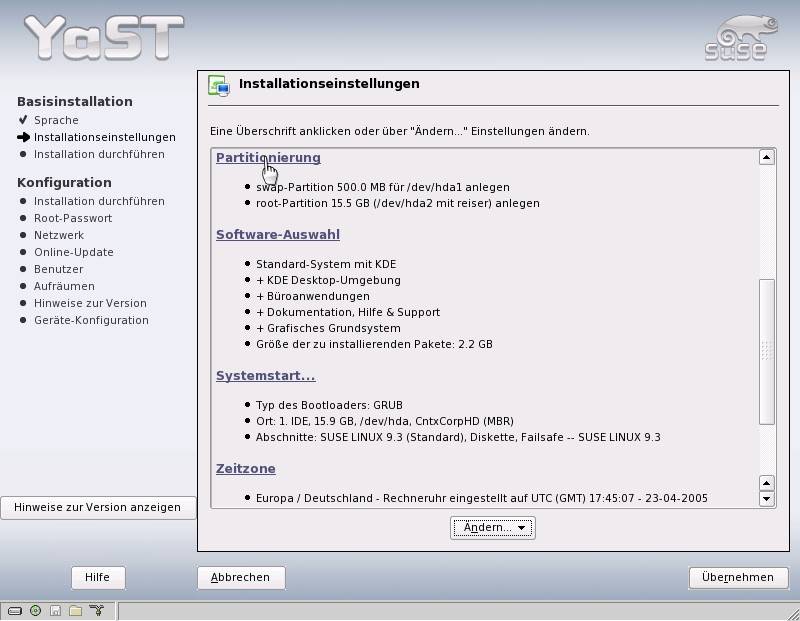Select Installation durchführen under Basisinstallation
800x621 pixels.
tap(99, 154)
